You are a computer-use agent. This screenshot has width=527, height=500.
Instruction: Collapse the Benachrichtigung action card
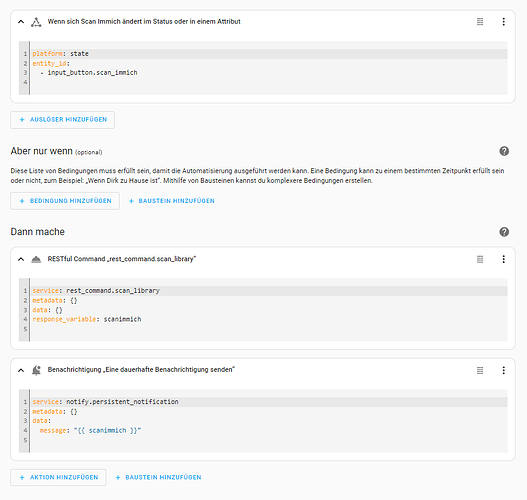pyautogui.click(x=21, y=370)
